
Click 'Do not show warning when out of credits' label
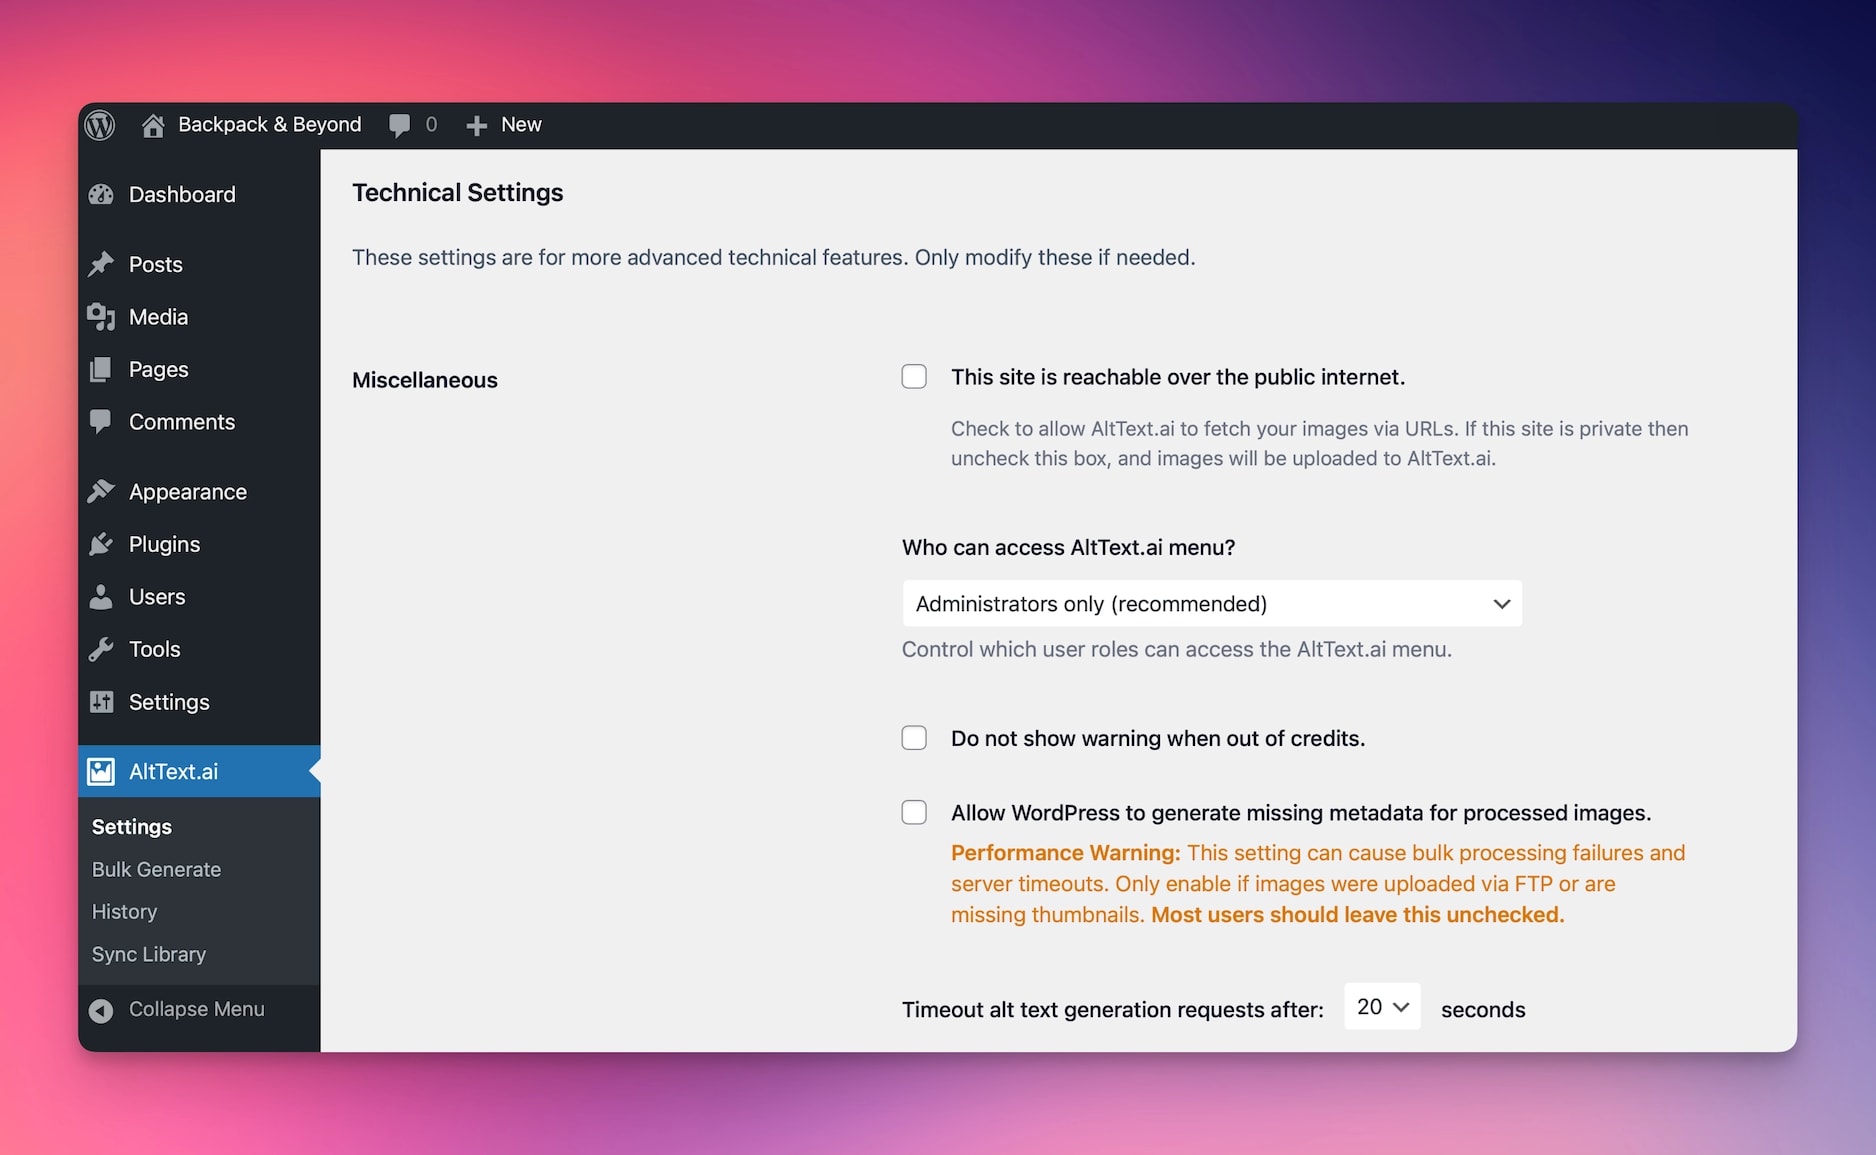[x=1158, y=738]
